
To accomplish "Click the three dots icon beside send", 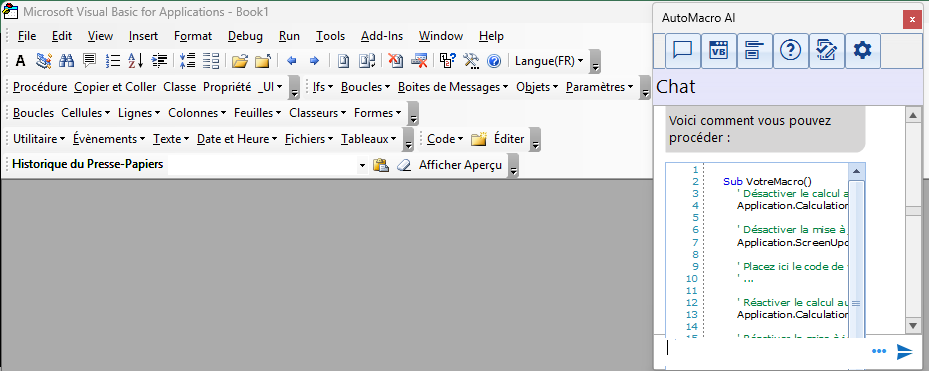I will (x=879, y=351).
